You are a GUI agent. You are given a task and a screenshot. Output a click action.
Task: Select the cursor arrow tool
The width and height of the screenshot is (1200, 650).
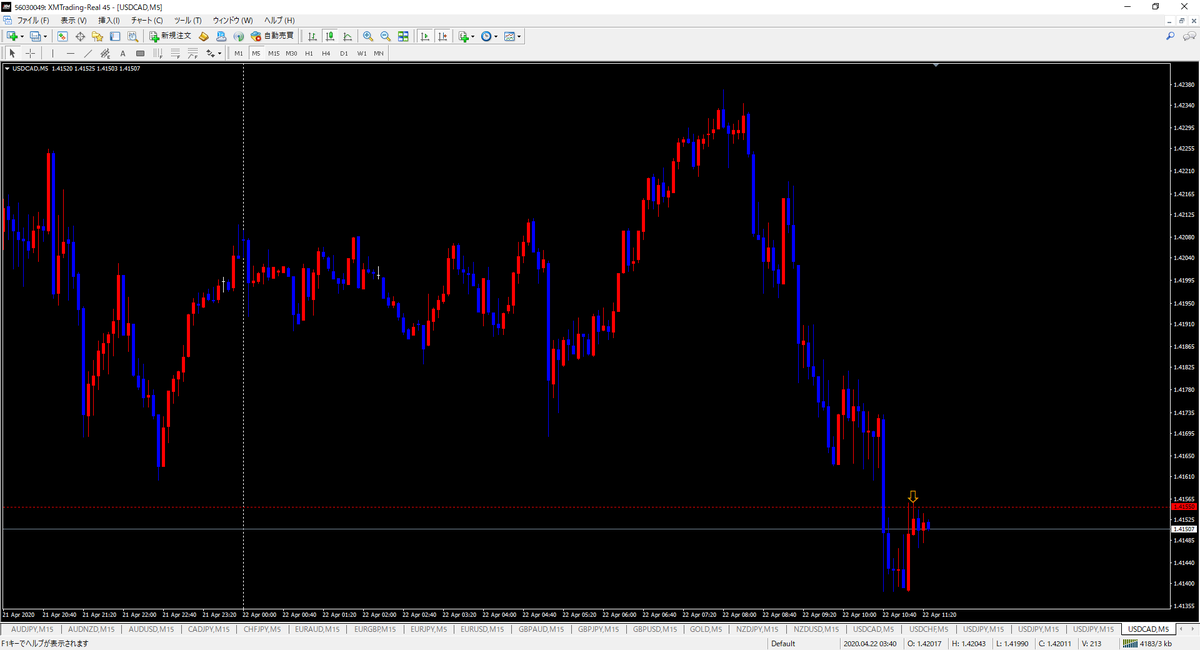click(12, 53)
